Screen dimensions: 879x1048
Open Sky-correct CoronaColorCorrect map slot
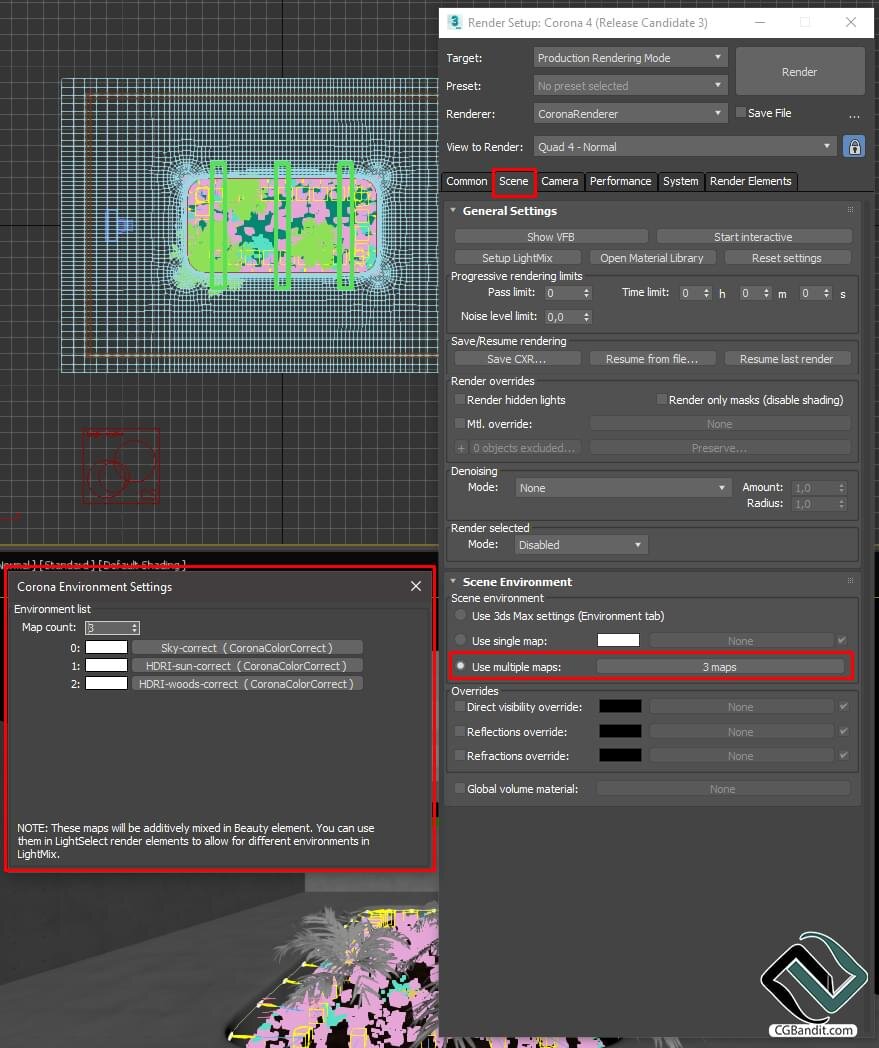click(x=247, y=648)
